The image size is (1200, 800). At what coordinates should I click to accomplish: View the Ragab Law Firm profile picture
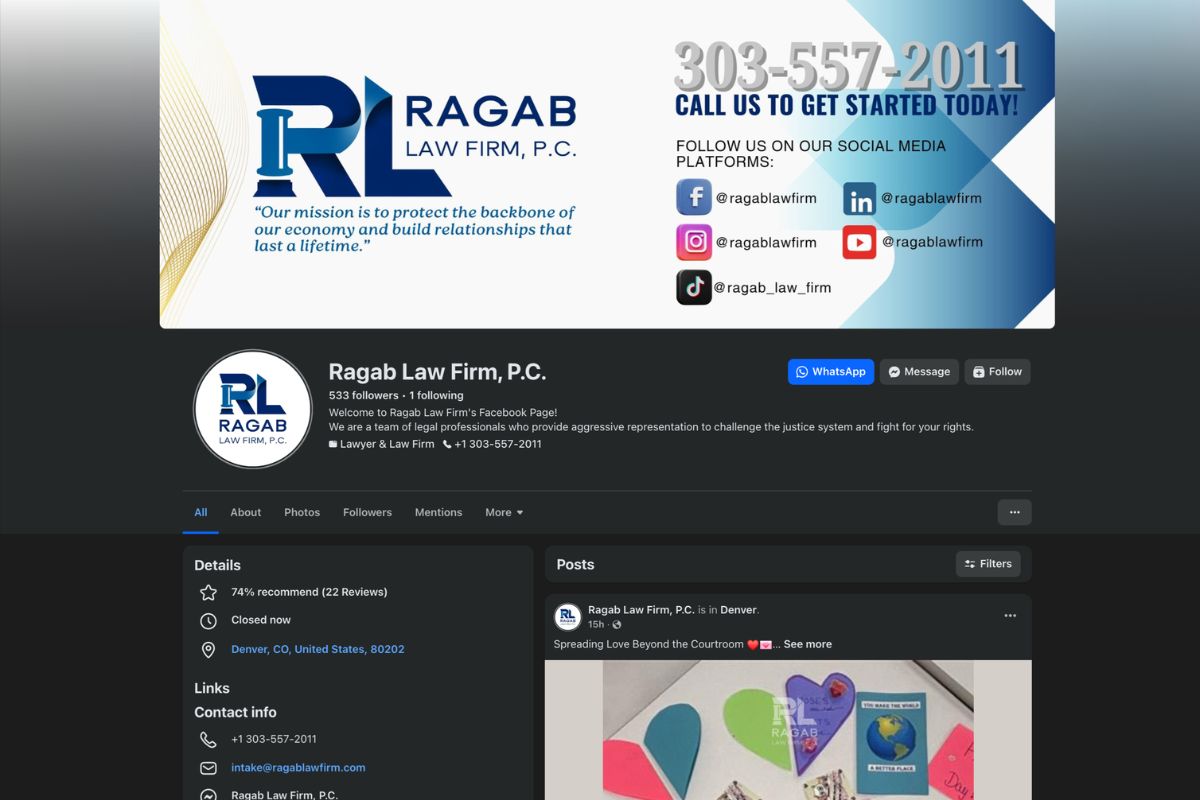click(x=252, y=409)
